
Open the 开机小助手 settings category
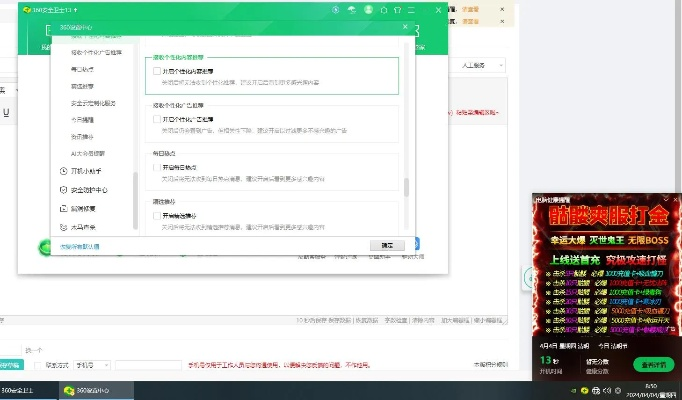(x=86, y=171)
